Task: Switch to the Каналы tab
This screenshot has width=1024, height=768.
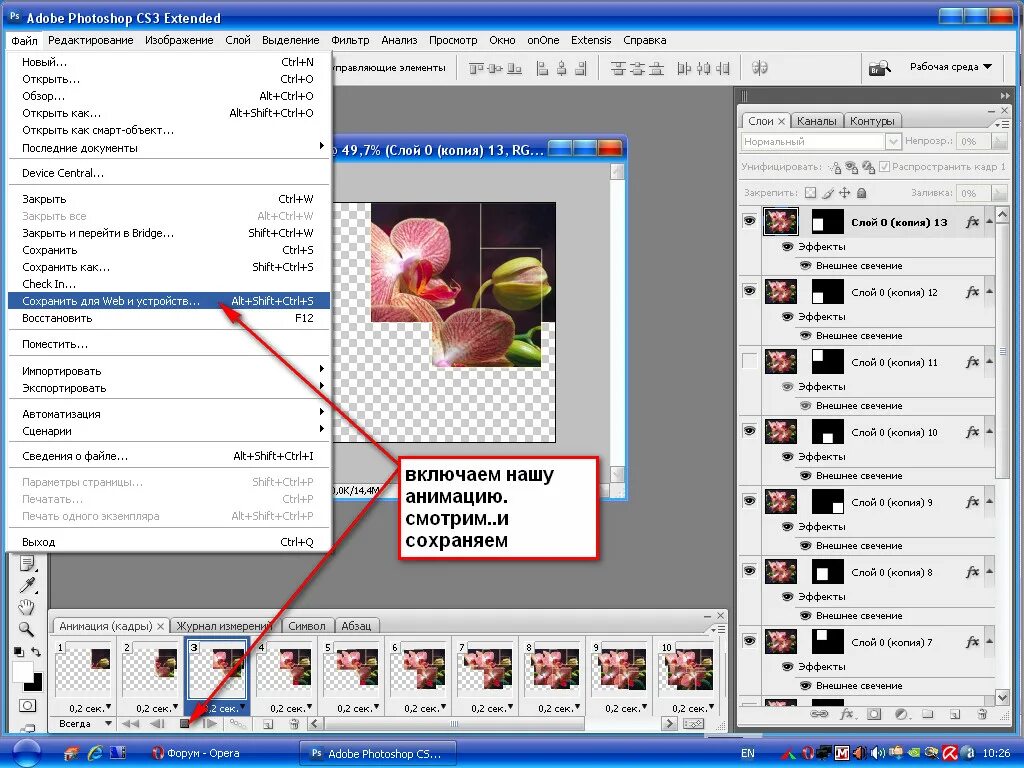Action: click(816, 121)
